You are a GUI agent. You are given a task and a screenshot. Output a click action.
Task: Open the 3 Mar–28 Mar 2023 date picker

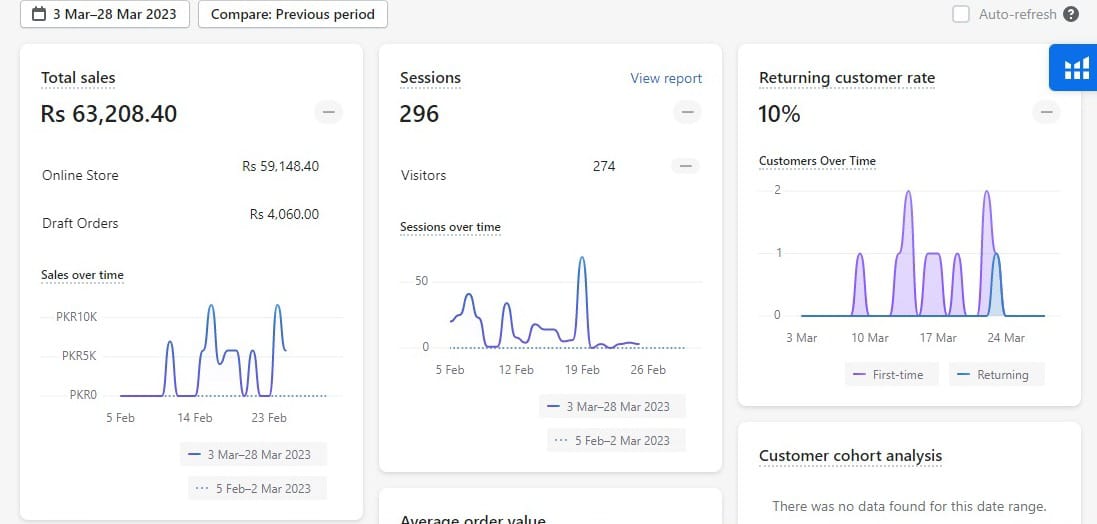tap(105, 14)
